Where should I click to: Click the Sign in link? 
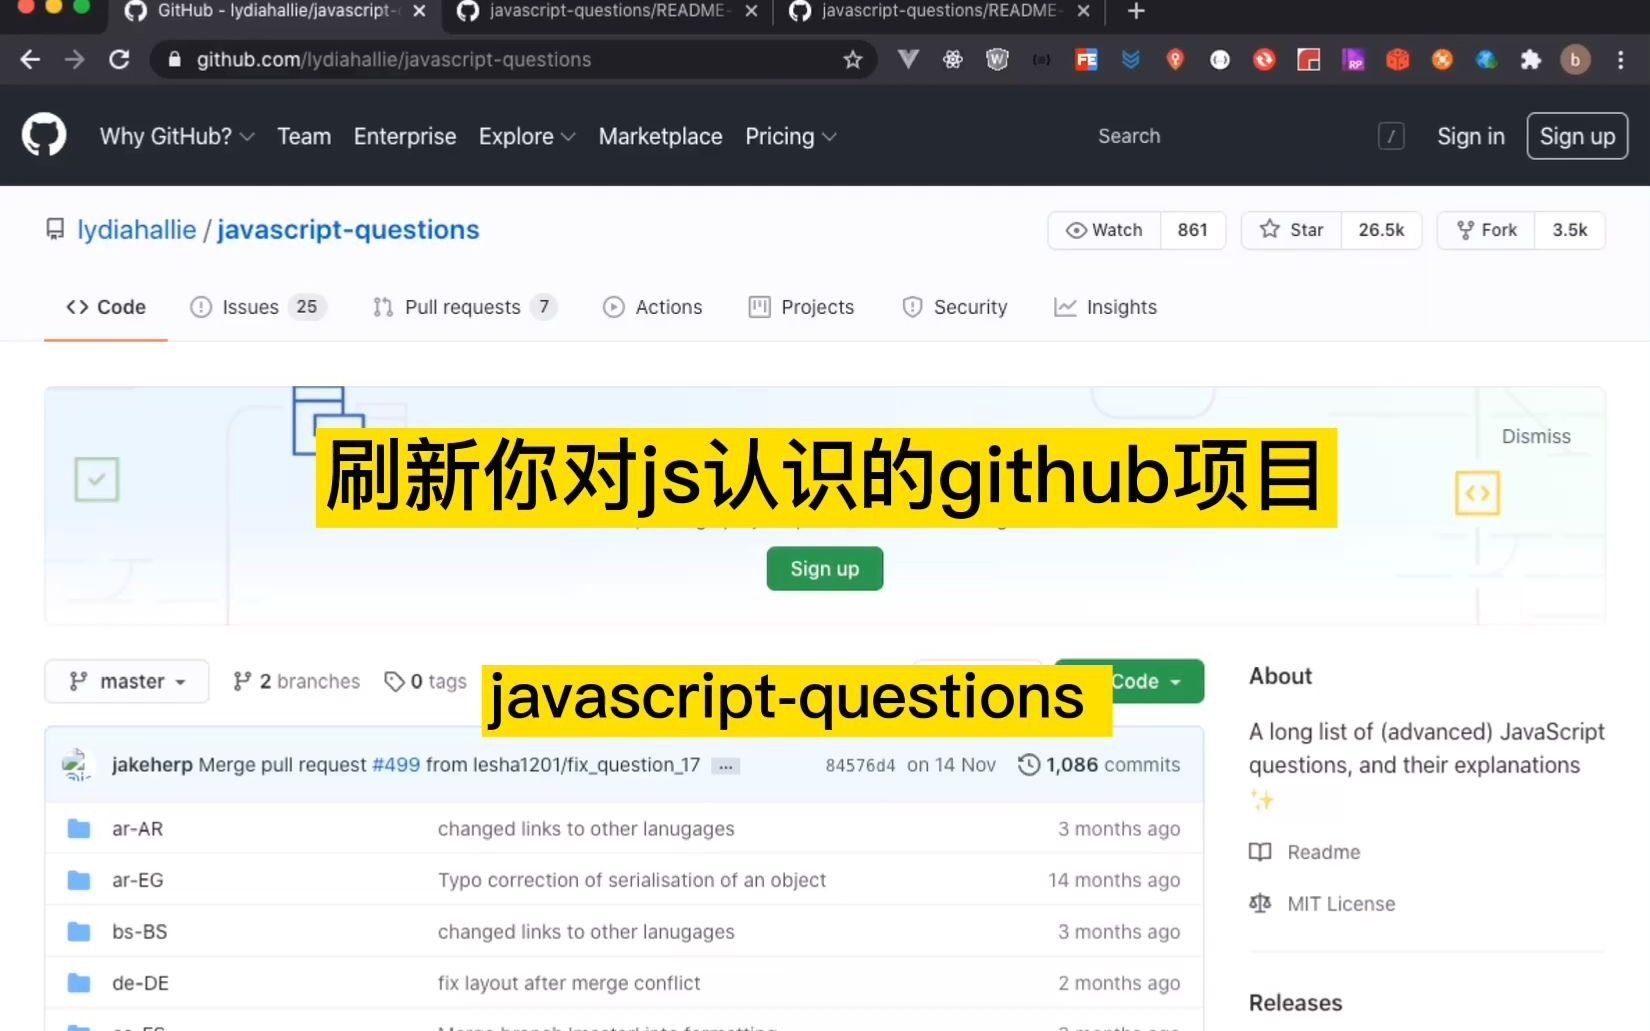coord(1470,136)
